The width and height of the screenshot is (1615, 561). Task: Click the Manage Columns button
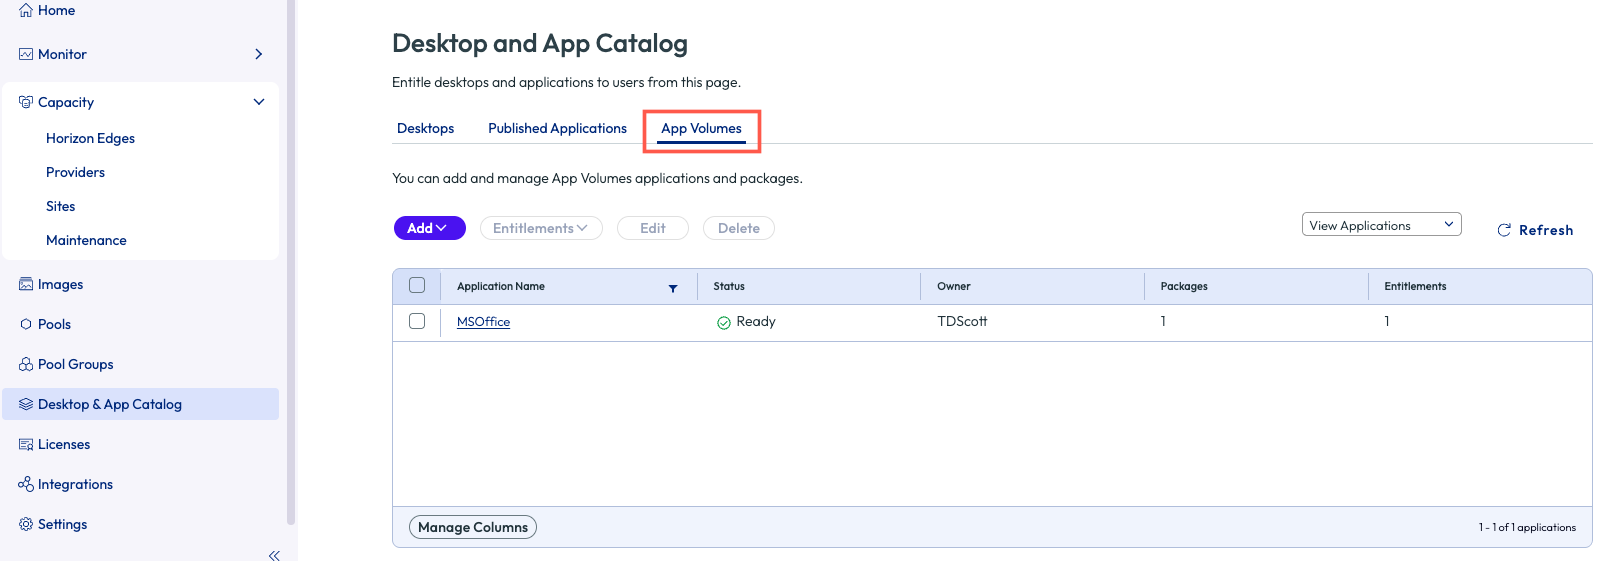(473, 527)
